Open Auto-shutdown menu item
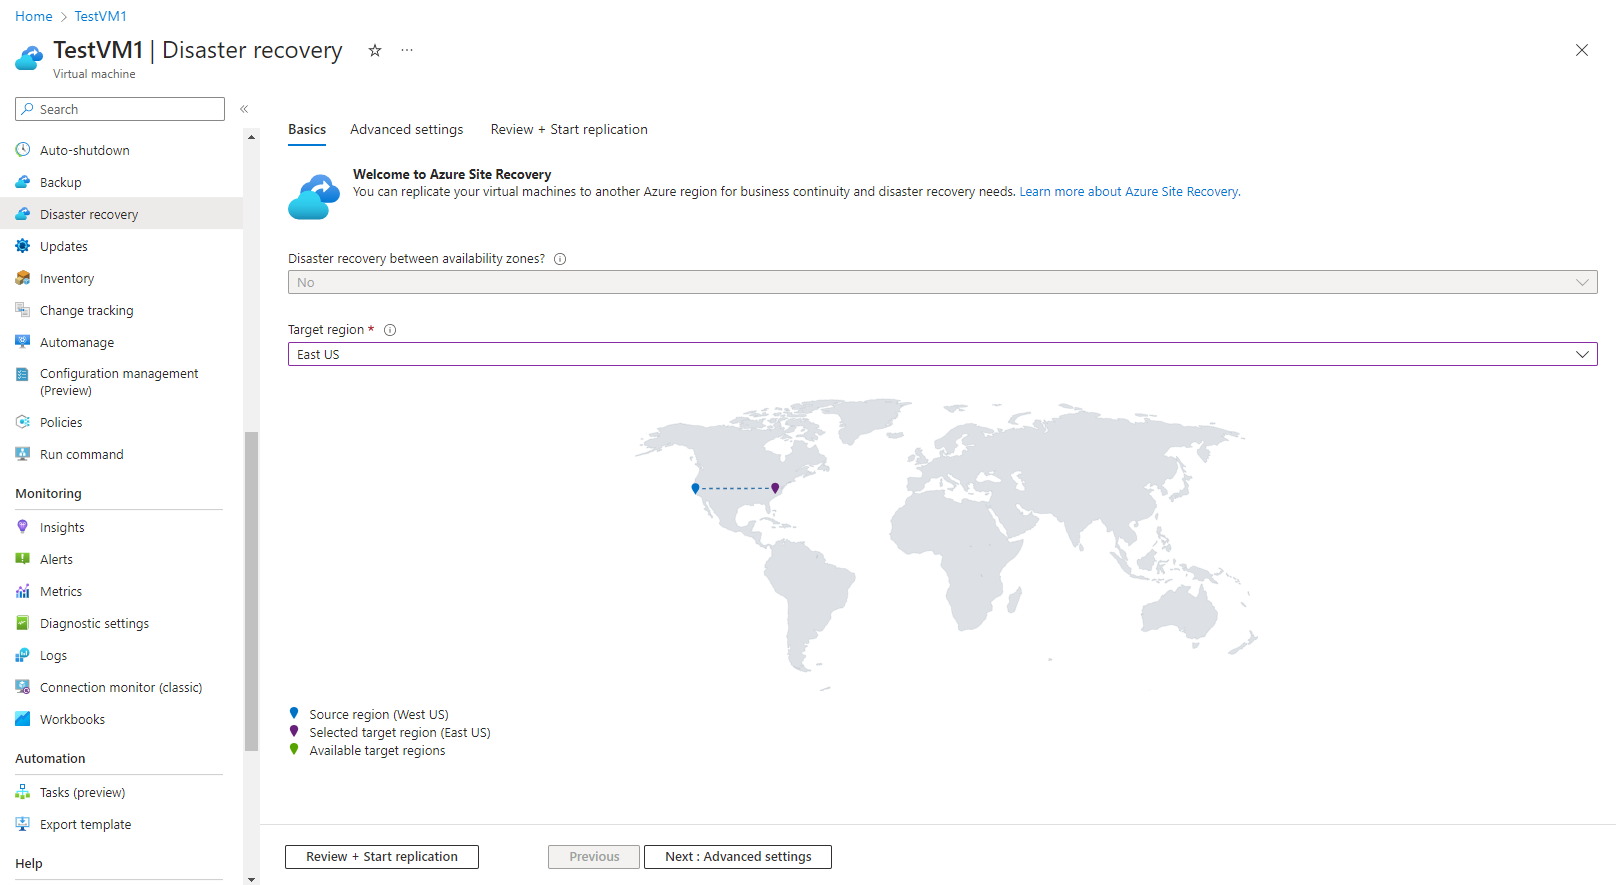The width and height of the screenshot is (1616, 885). (121, 150)
